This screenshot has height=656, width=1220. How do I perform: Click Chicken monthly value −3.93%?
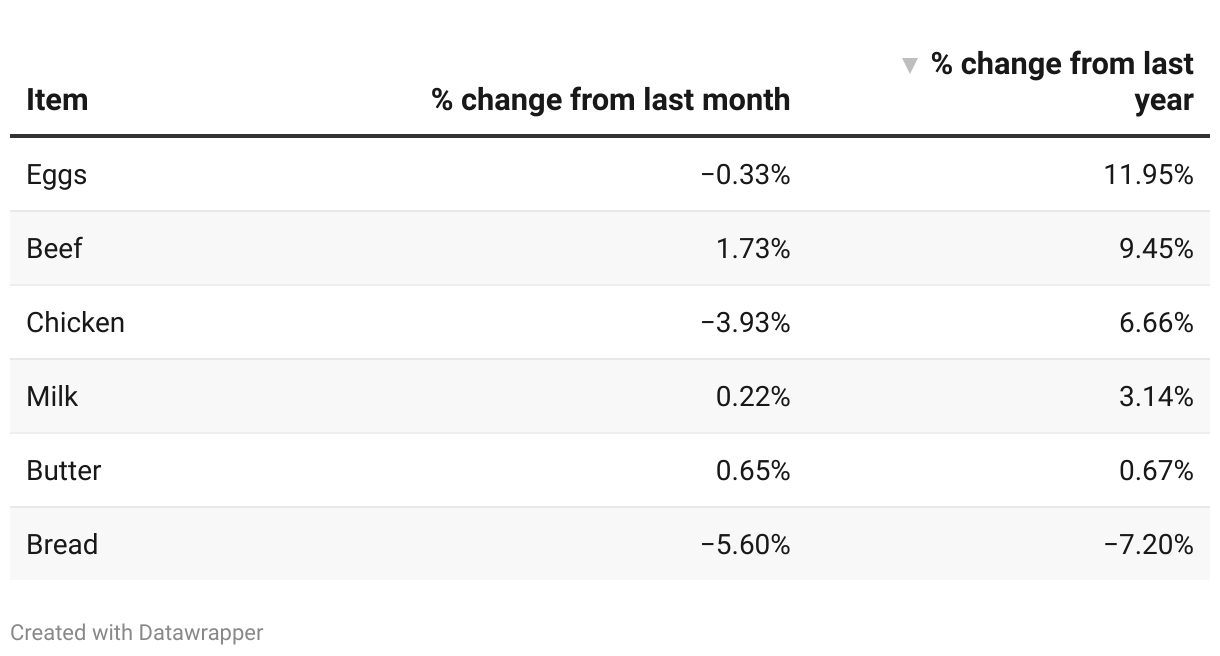click(746, 322)
